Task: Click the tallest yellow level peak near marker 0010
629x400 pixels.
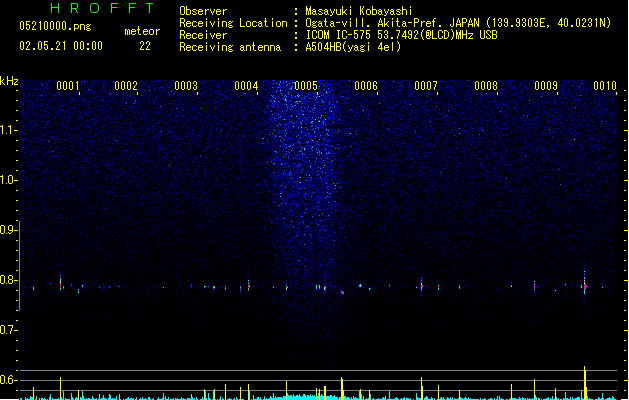Action: point(585,382)
